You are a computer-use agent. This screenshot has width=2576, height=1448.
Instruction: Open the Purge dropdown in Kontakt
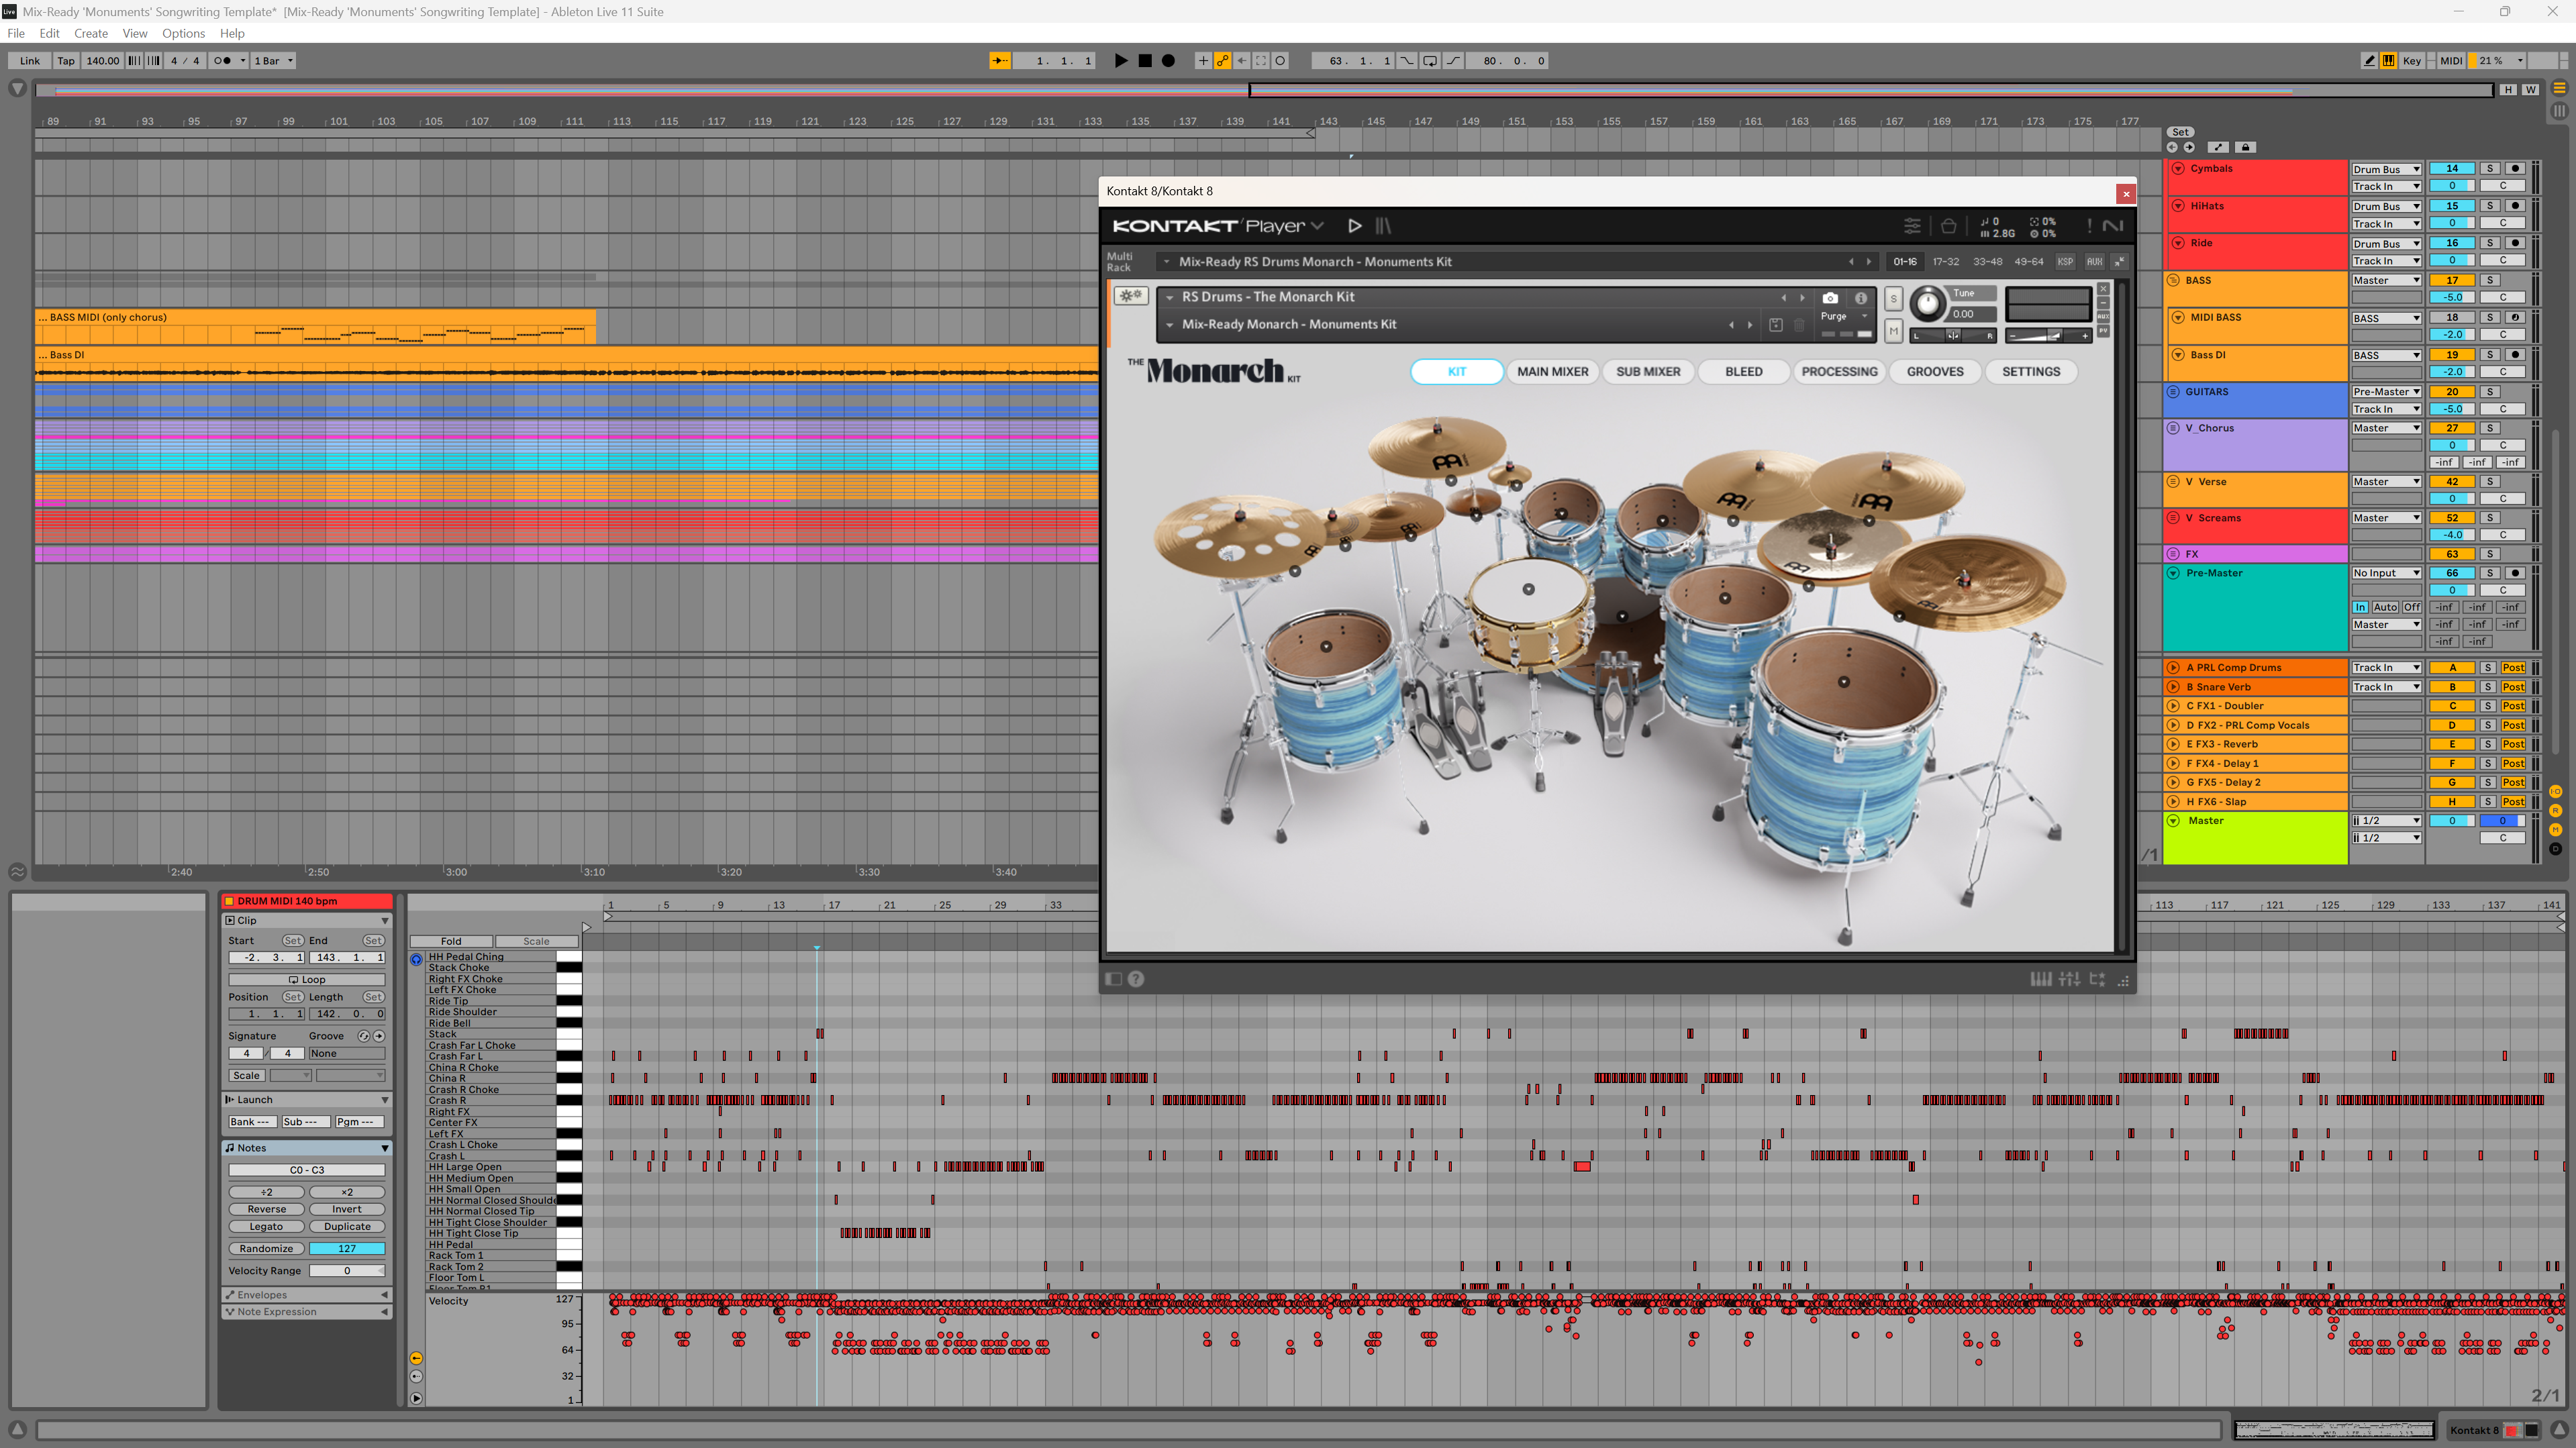coord(1844,316)
